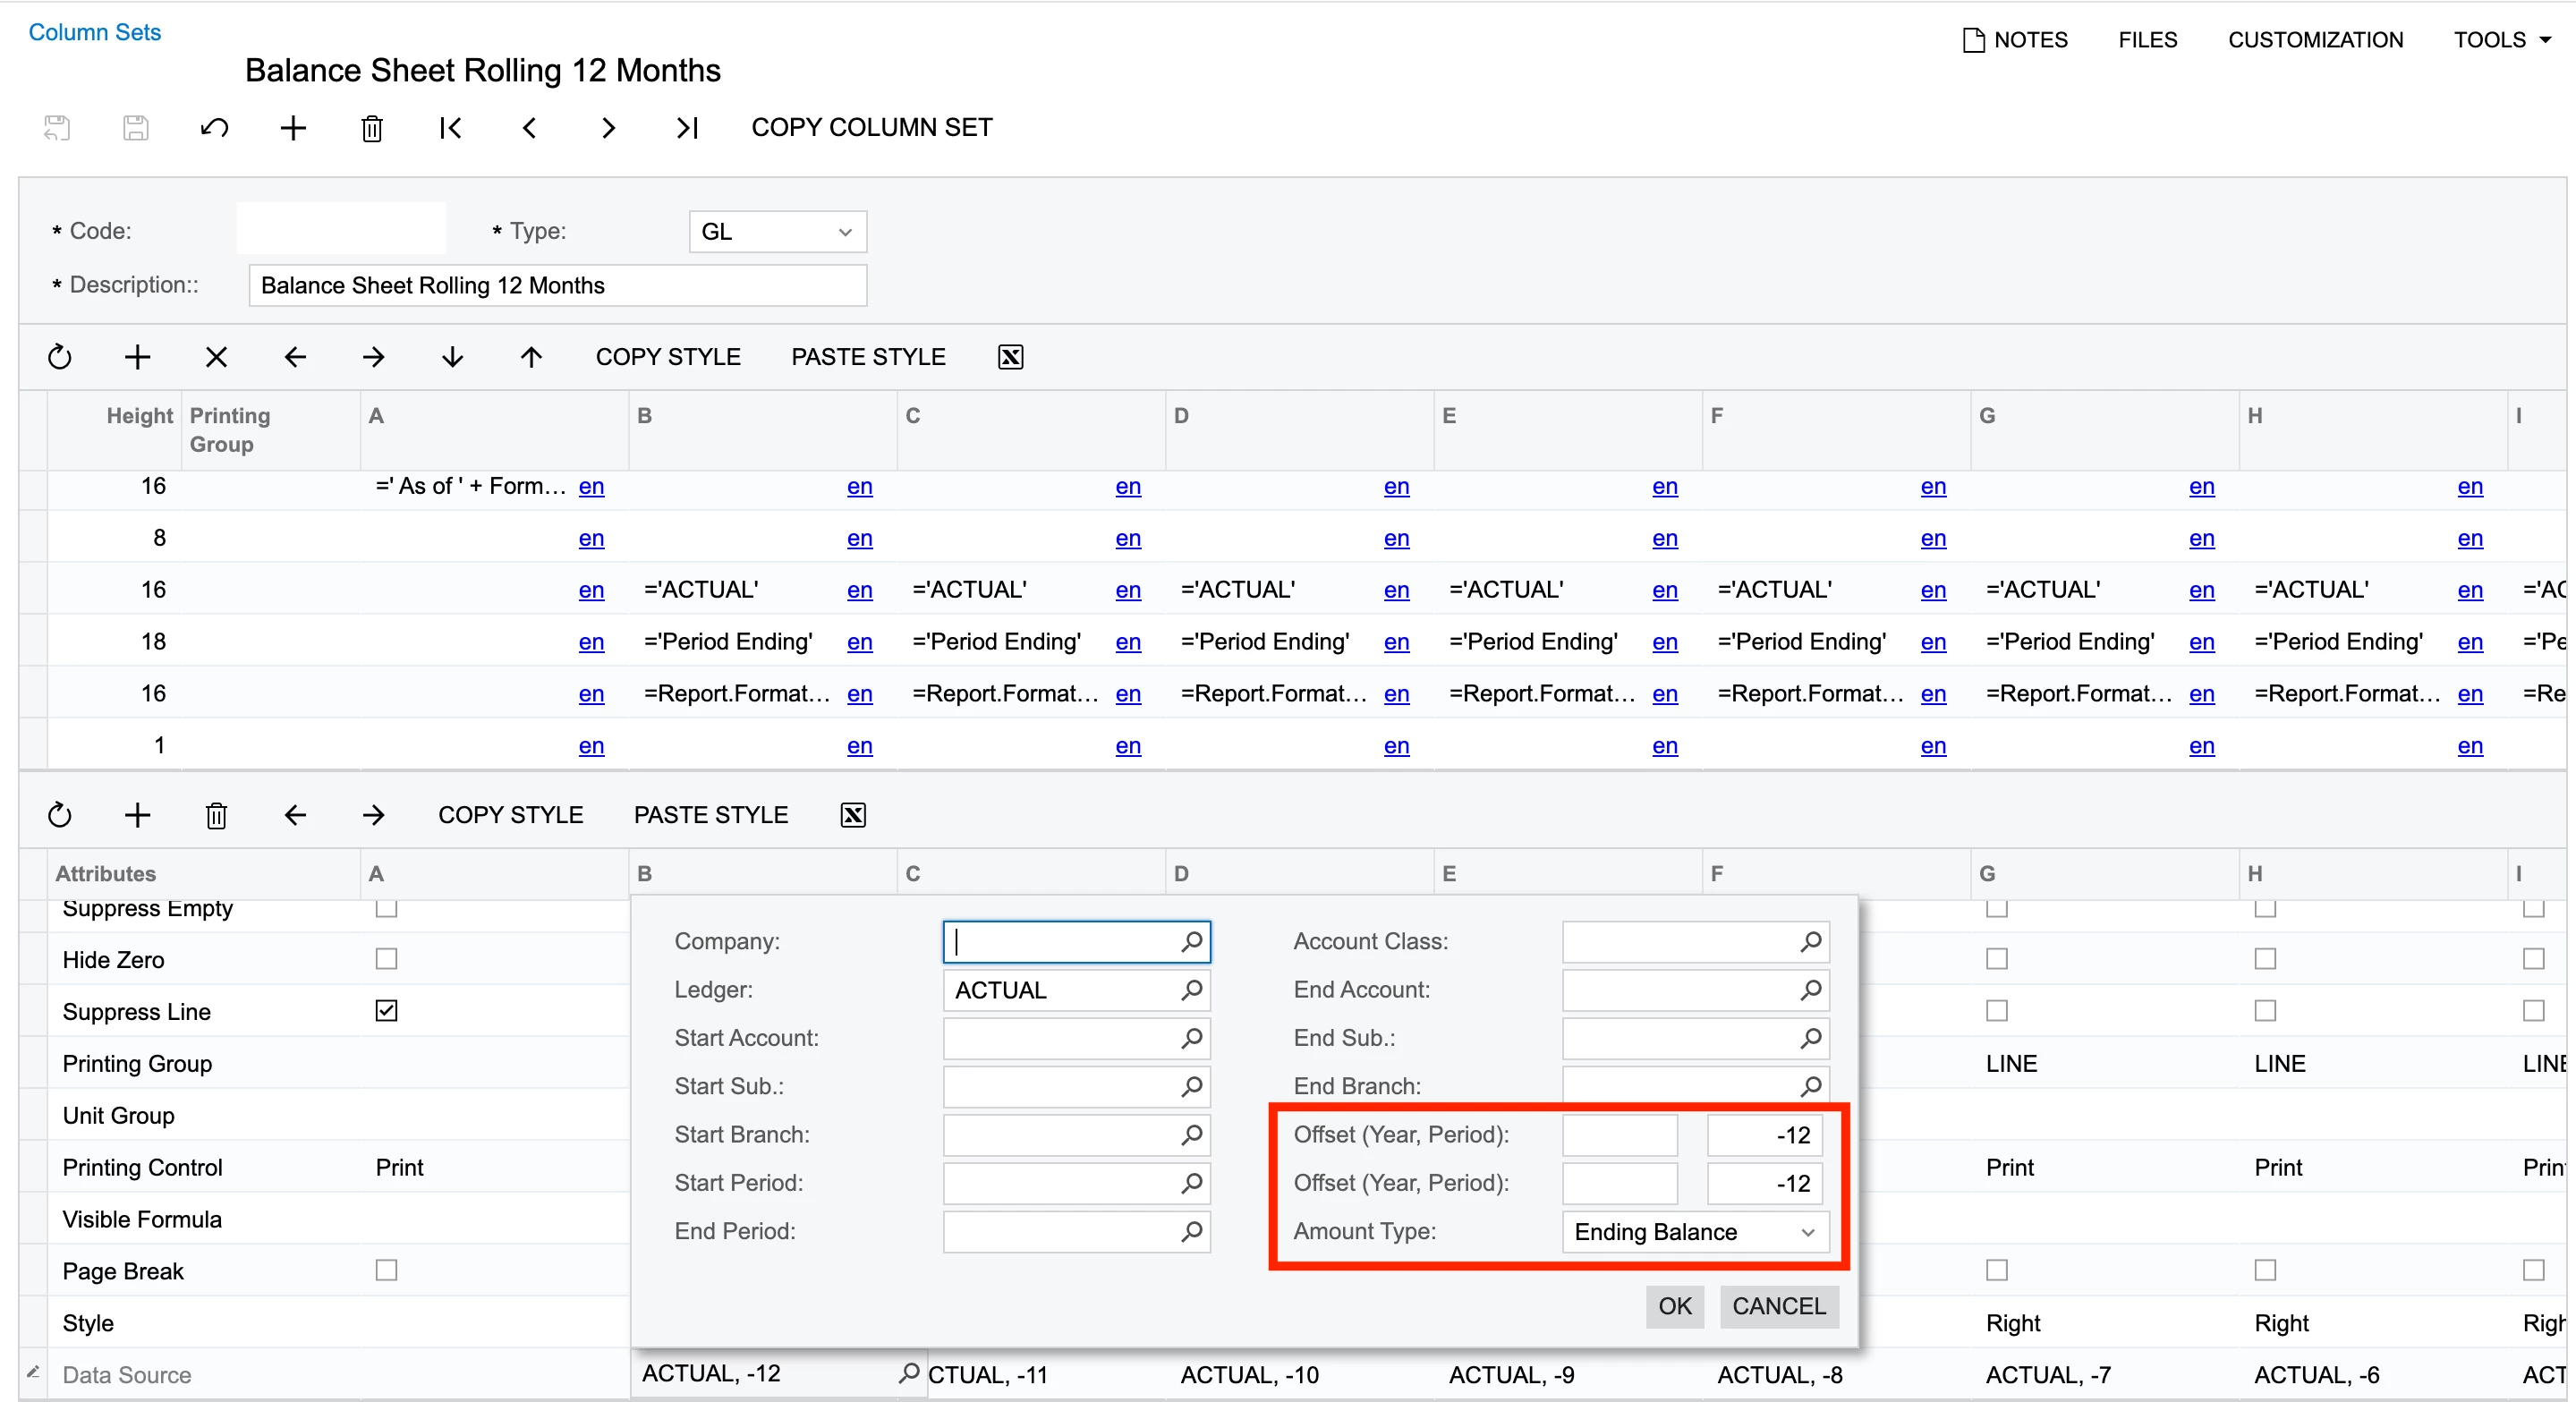
Task: Open Ledger lookup magnifier
Action: [1191, 990]
